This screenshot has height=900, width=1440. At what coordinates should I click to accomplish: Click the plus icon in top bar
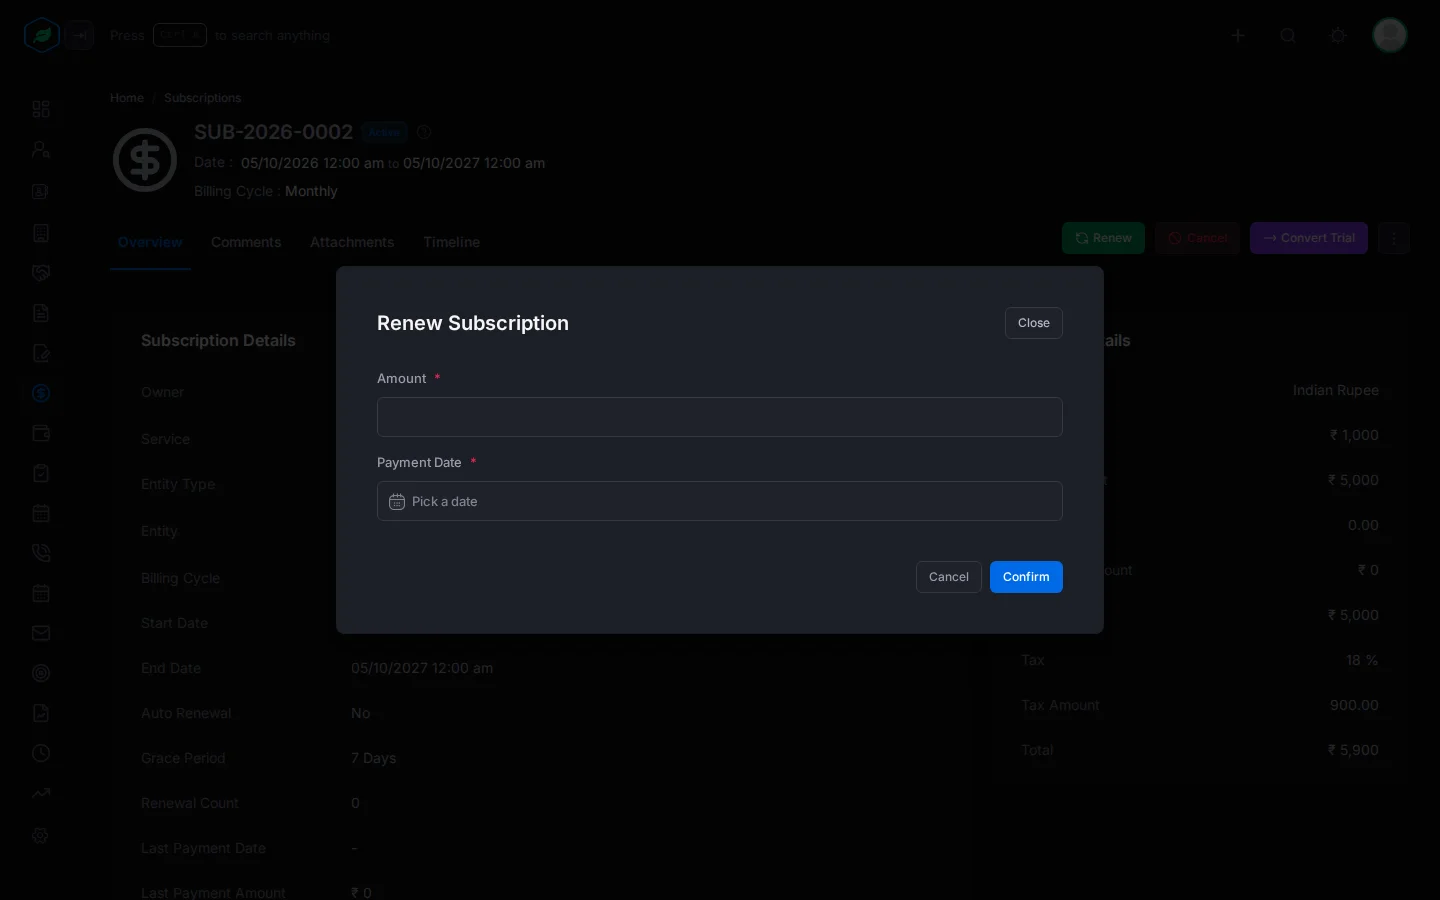pyautogui.click(x=1238, y=35)
